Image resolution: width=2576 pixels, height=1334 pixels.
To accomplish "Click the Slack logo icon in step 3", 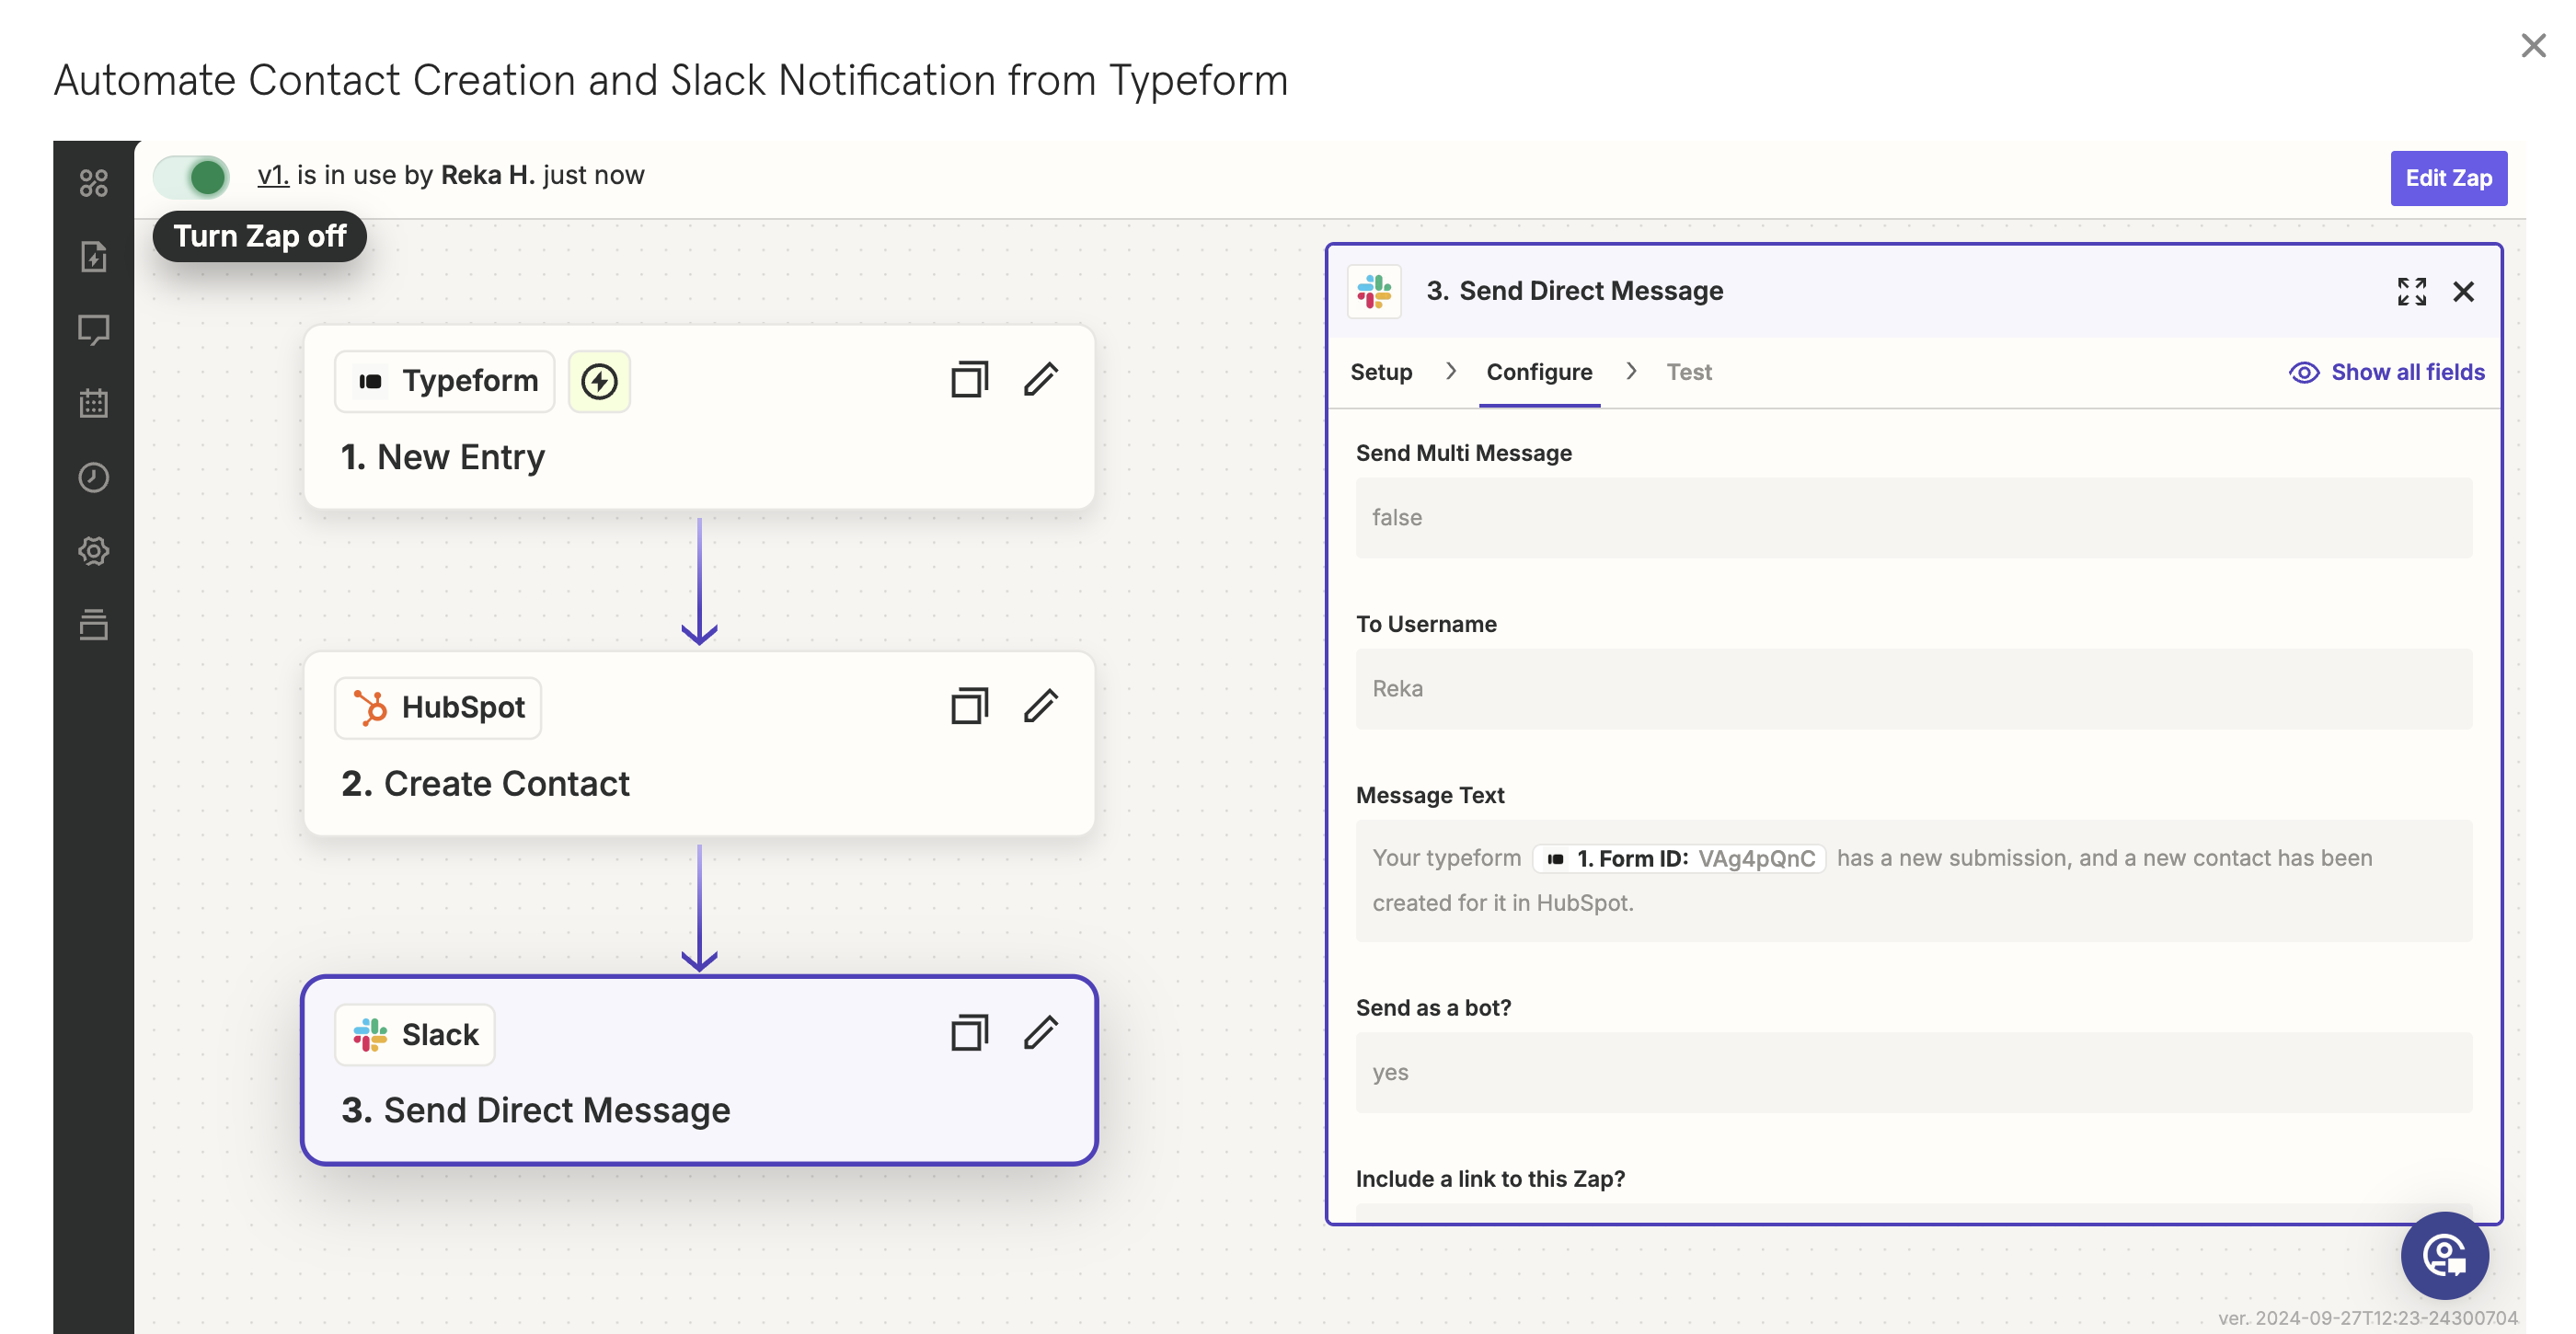I will (369, 1033).
